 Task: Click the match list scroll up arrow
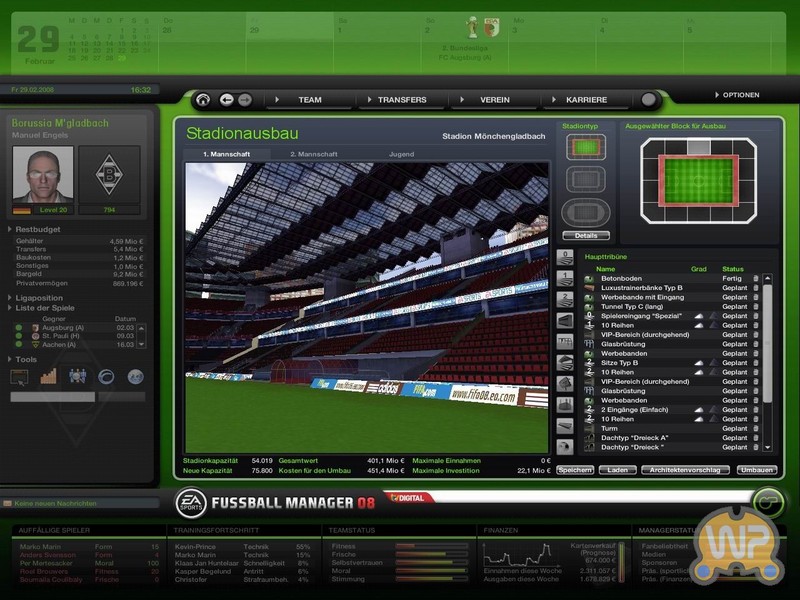141,328
